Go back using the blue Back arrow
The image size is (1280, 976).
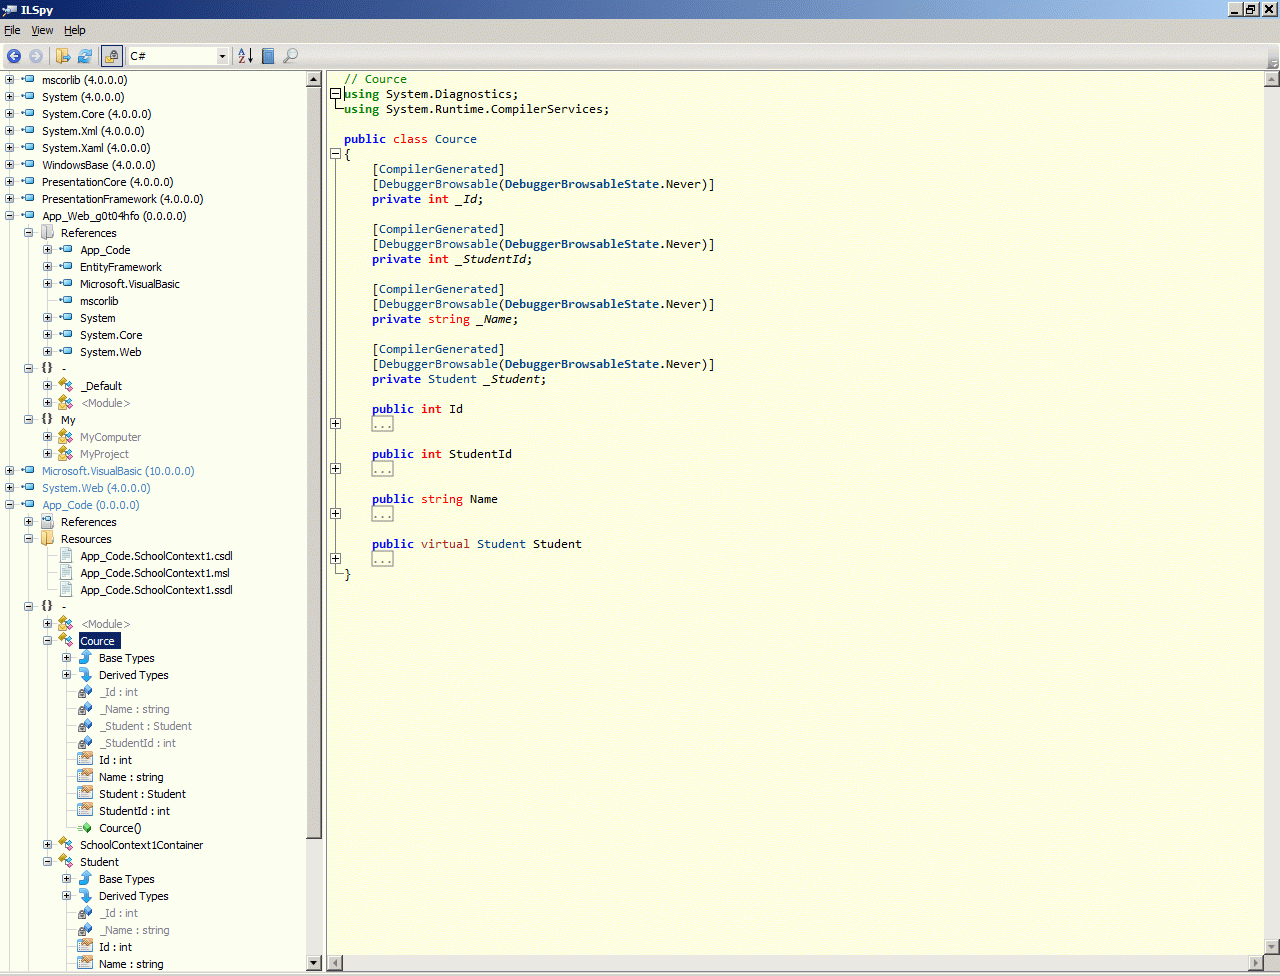14,56
